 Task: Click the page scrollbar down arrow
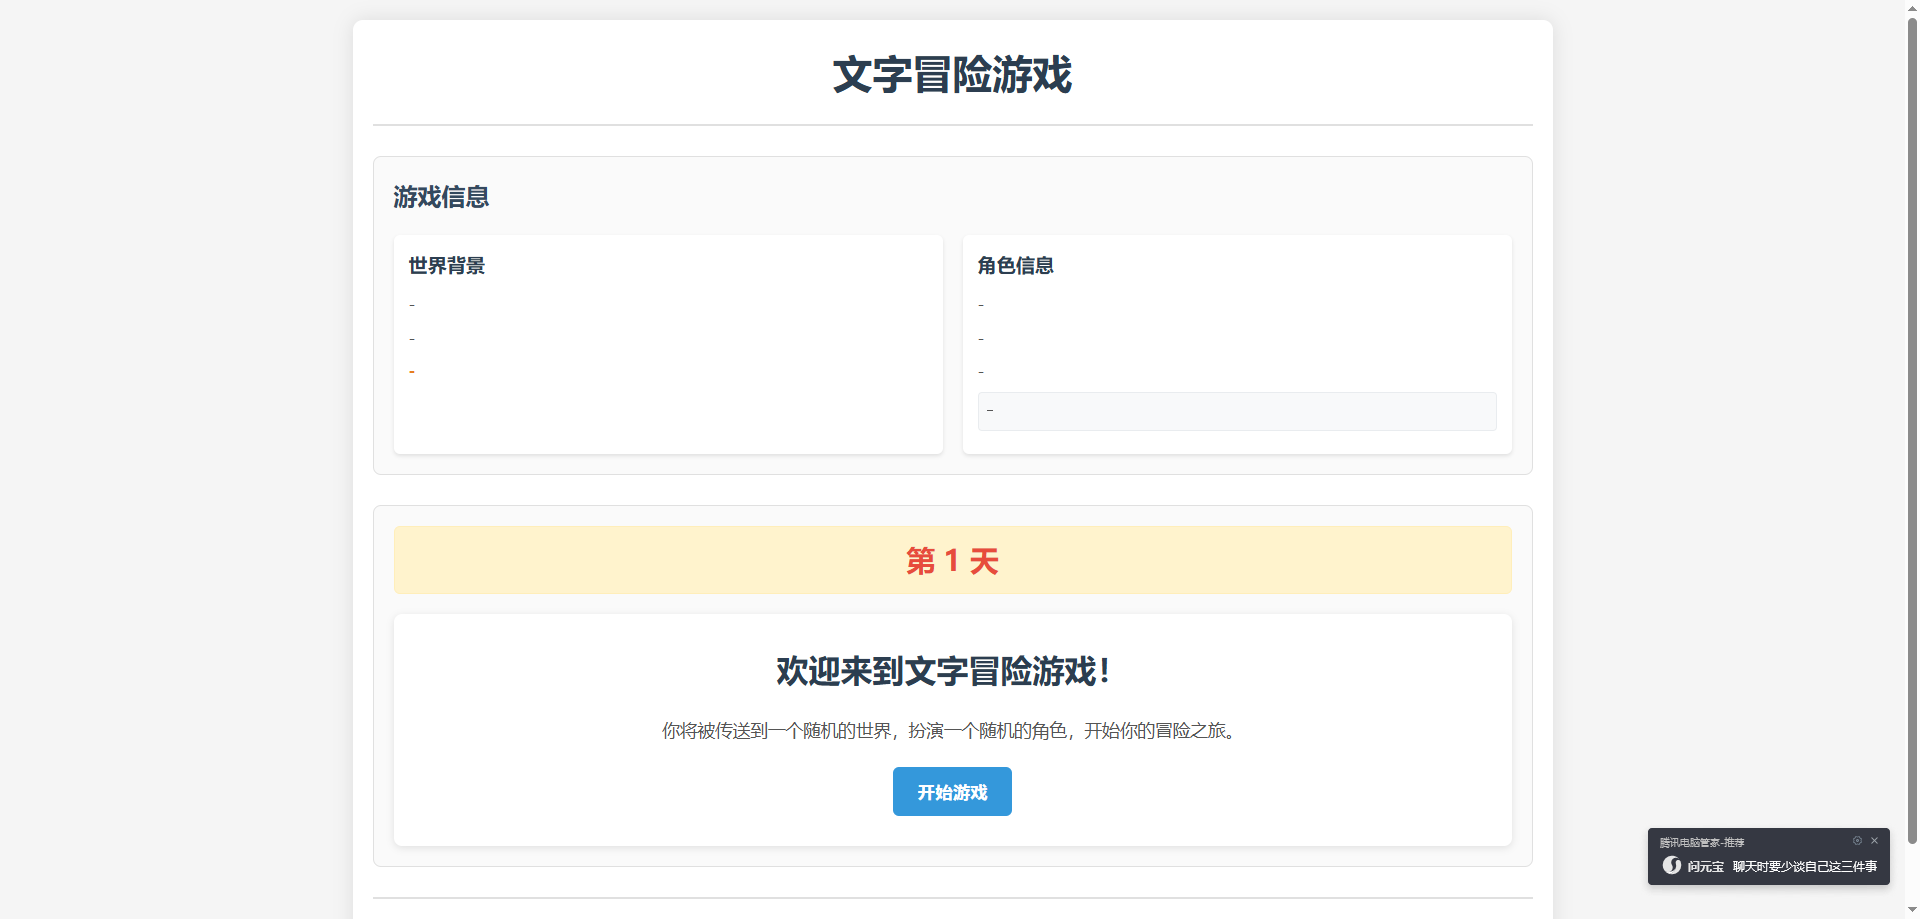pyautogui.click(x=1912, y=911)
